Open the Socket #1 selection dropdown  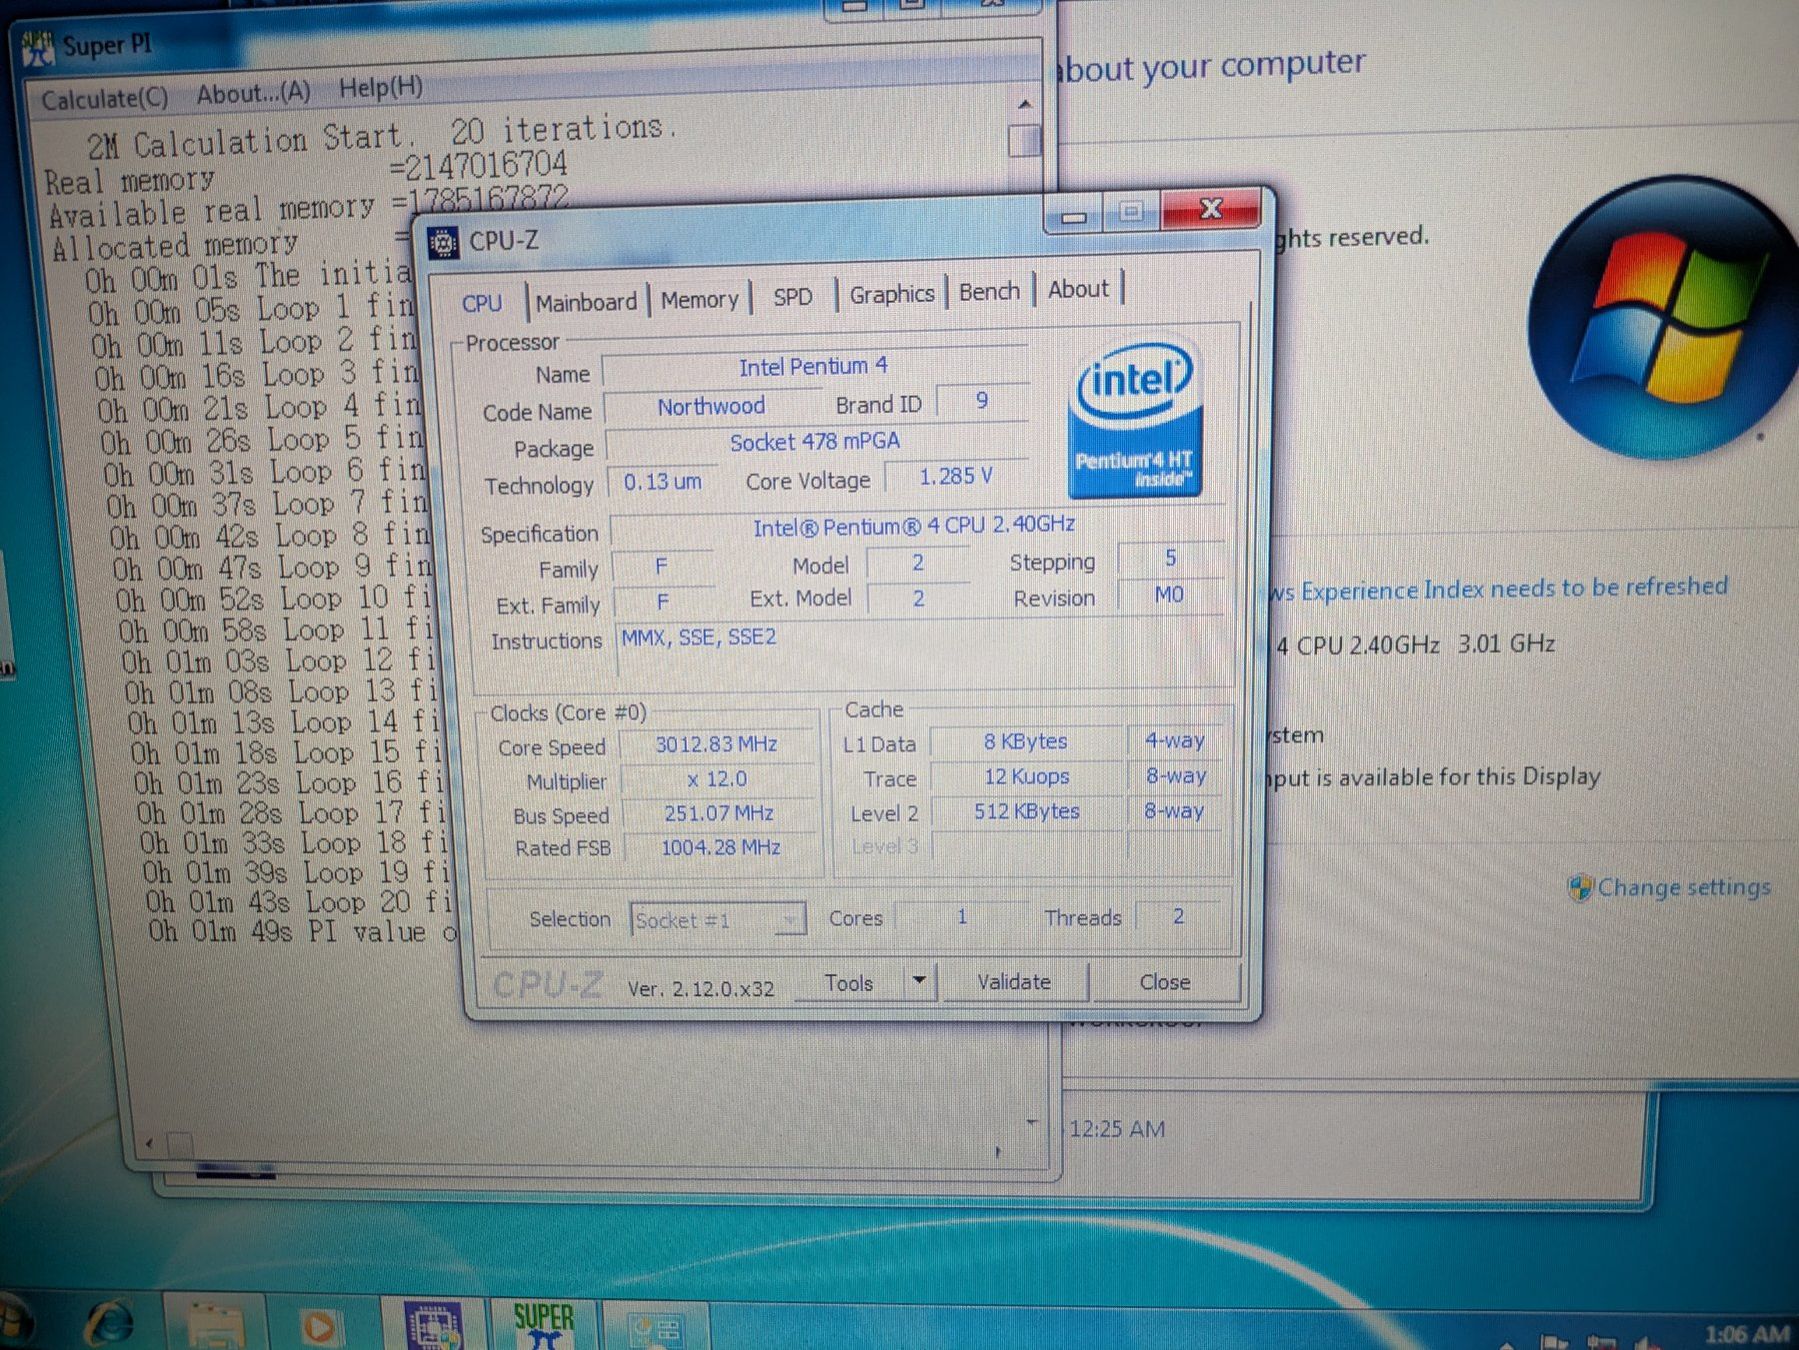tap(718, 920)
